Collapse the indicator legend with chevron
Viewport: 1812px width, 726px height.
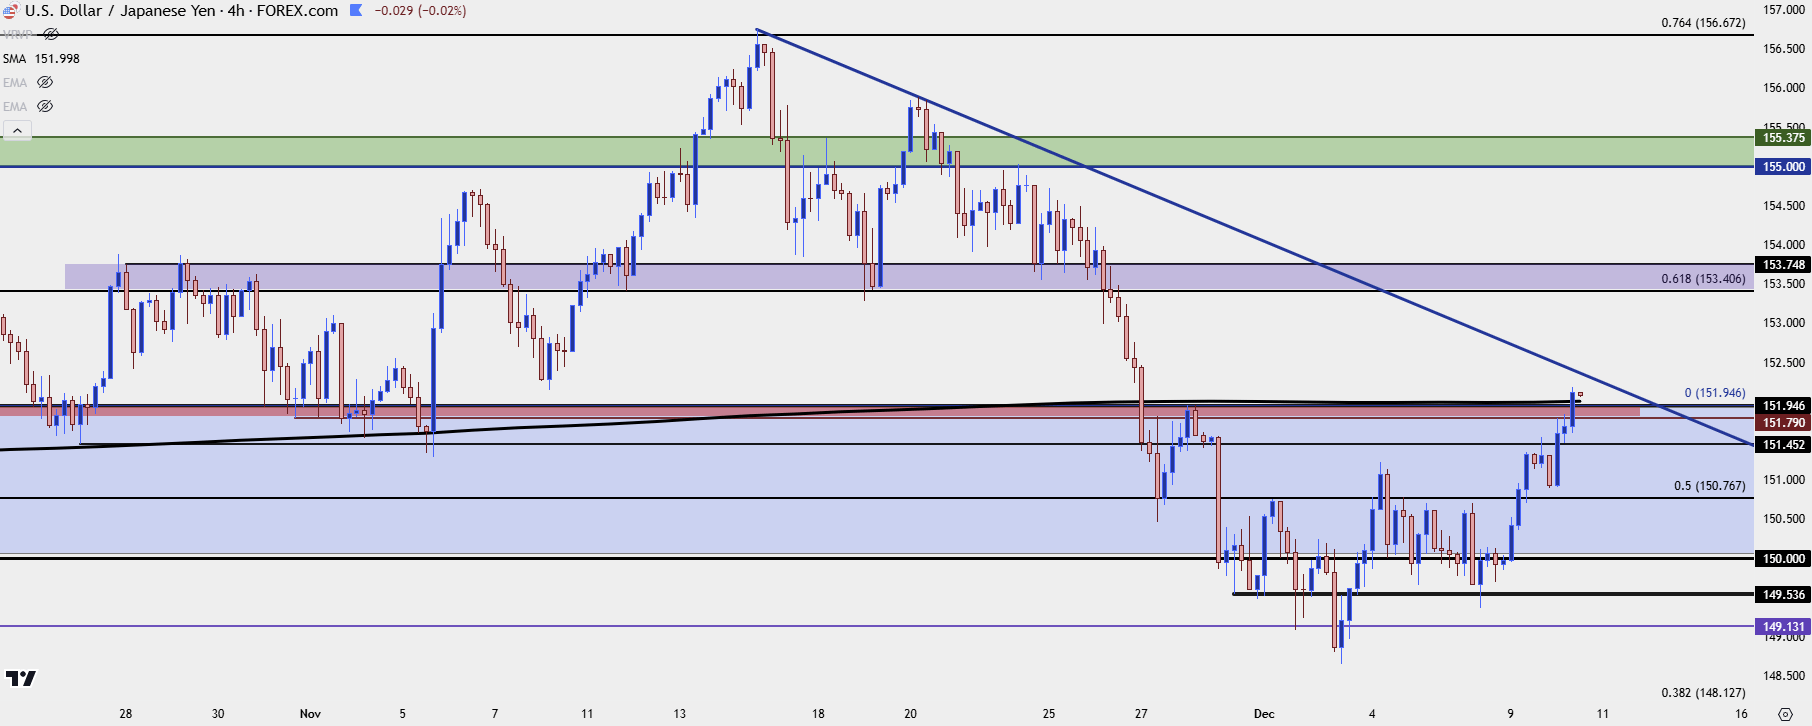tap(17, 130)
